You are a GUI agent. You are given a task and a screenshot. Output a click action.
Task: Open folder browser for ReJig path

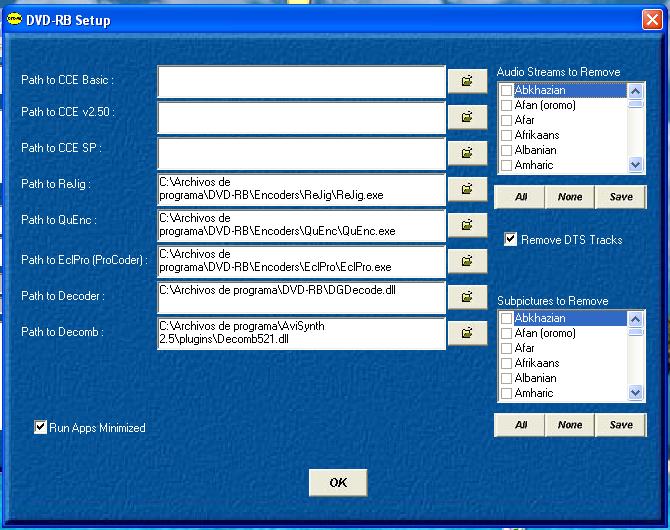pyautogui.click(x=467, y=188)
